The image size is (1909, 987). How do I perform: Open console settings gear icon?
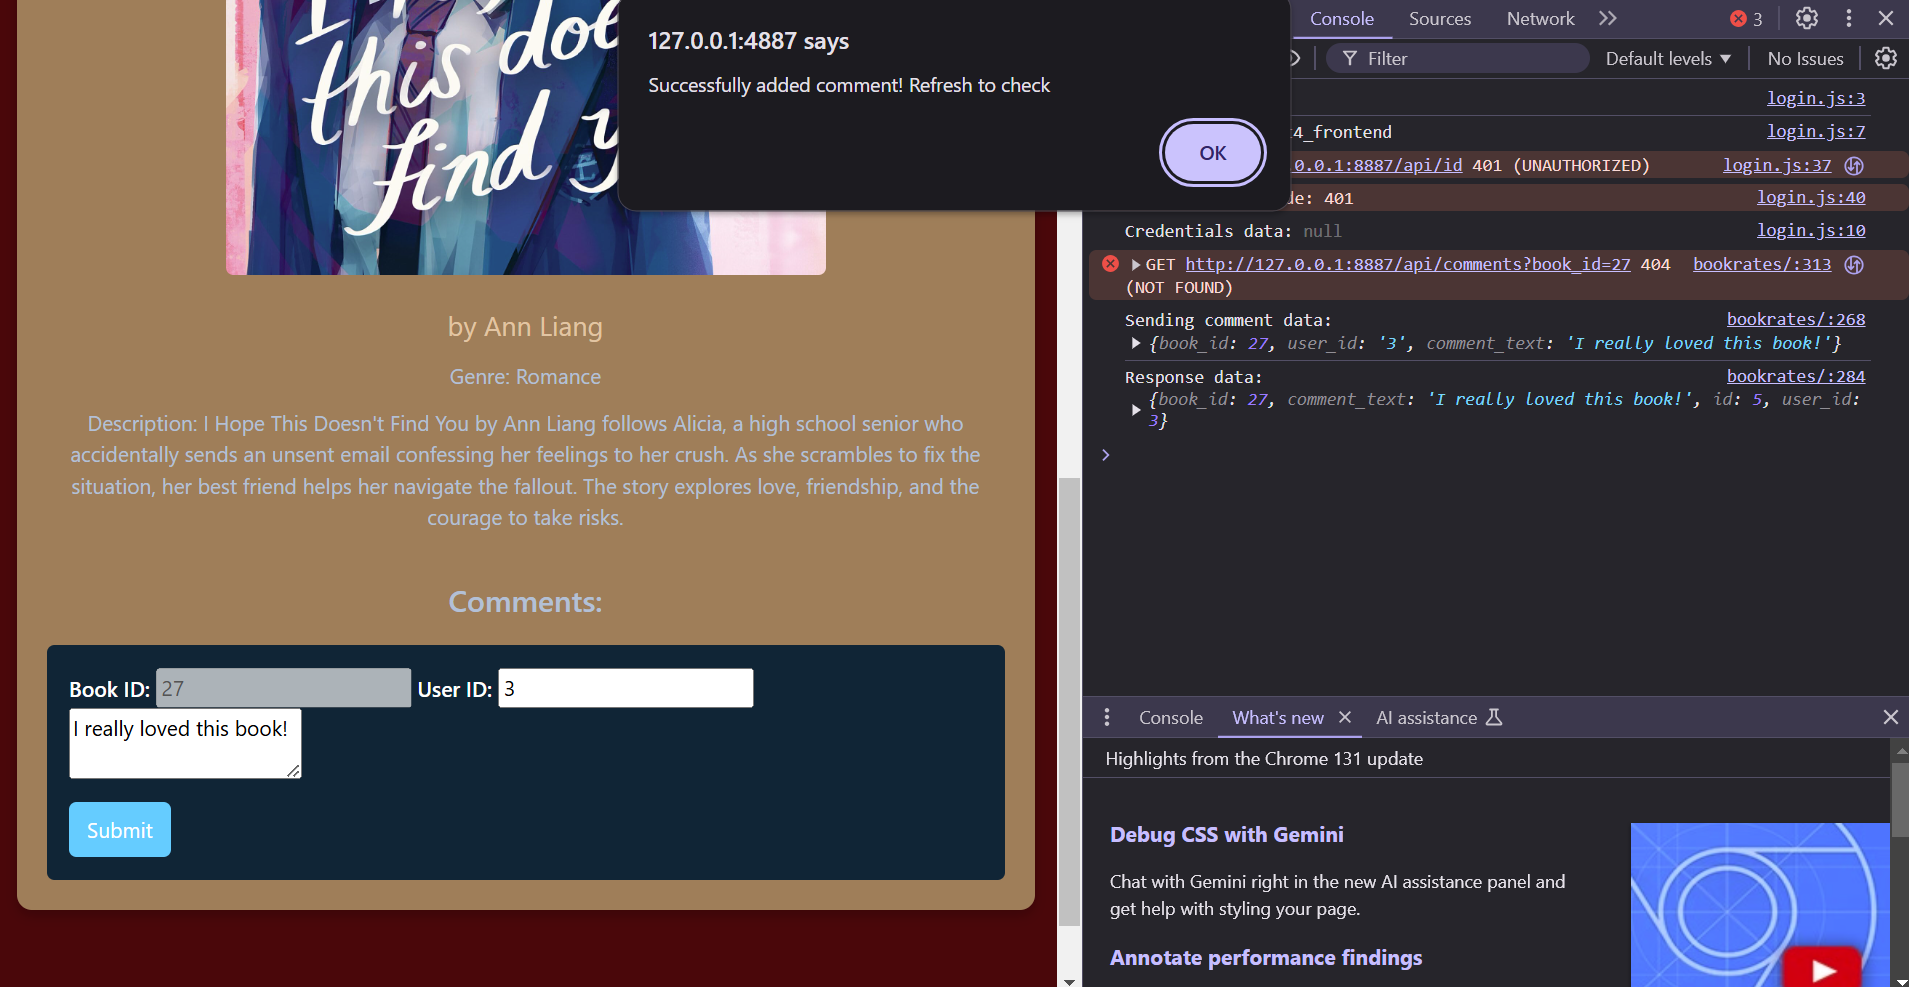1885,58
